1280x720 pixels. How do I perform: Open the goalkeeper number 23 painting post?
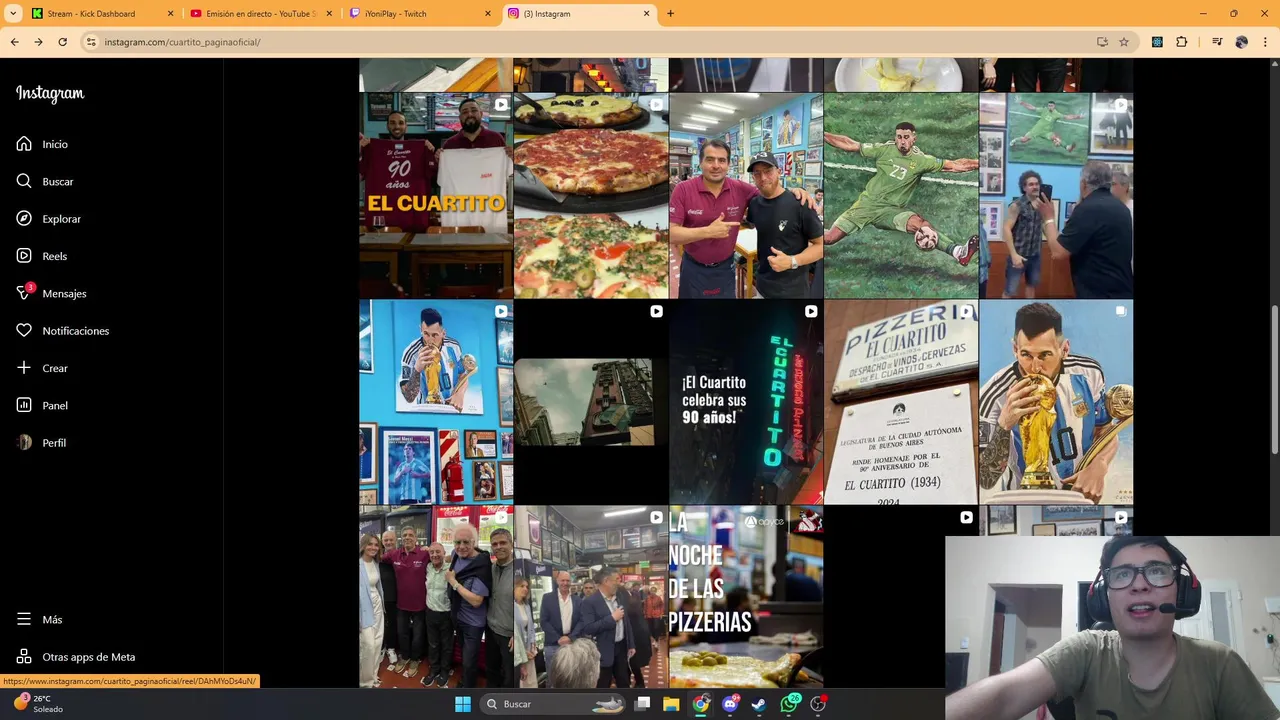pos(901,196)
